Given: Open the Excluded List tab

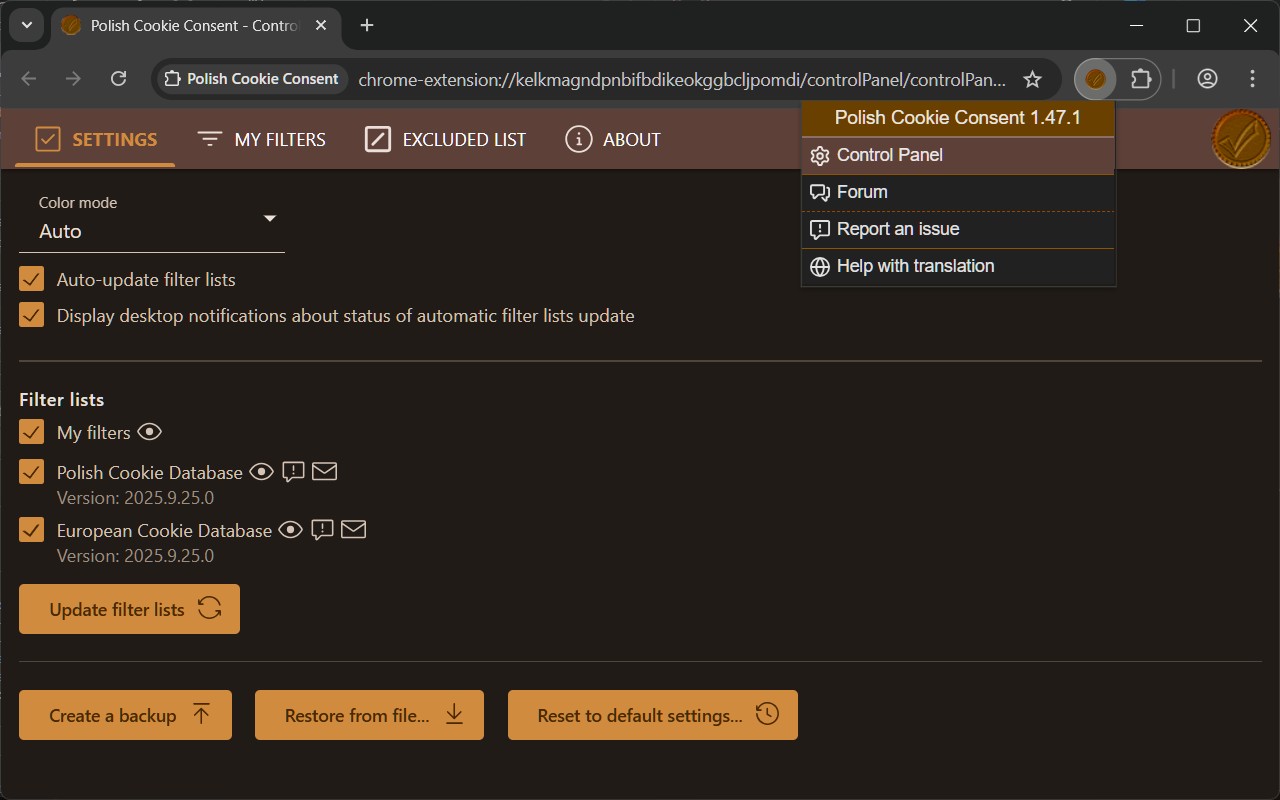Looking at the screenshot, I should pos(445,139).
